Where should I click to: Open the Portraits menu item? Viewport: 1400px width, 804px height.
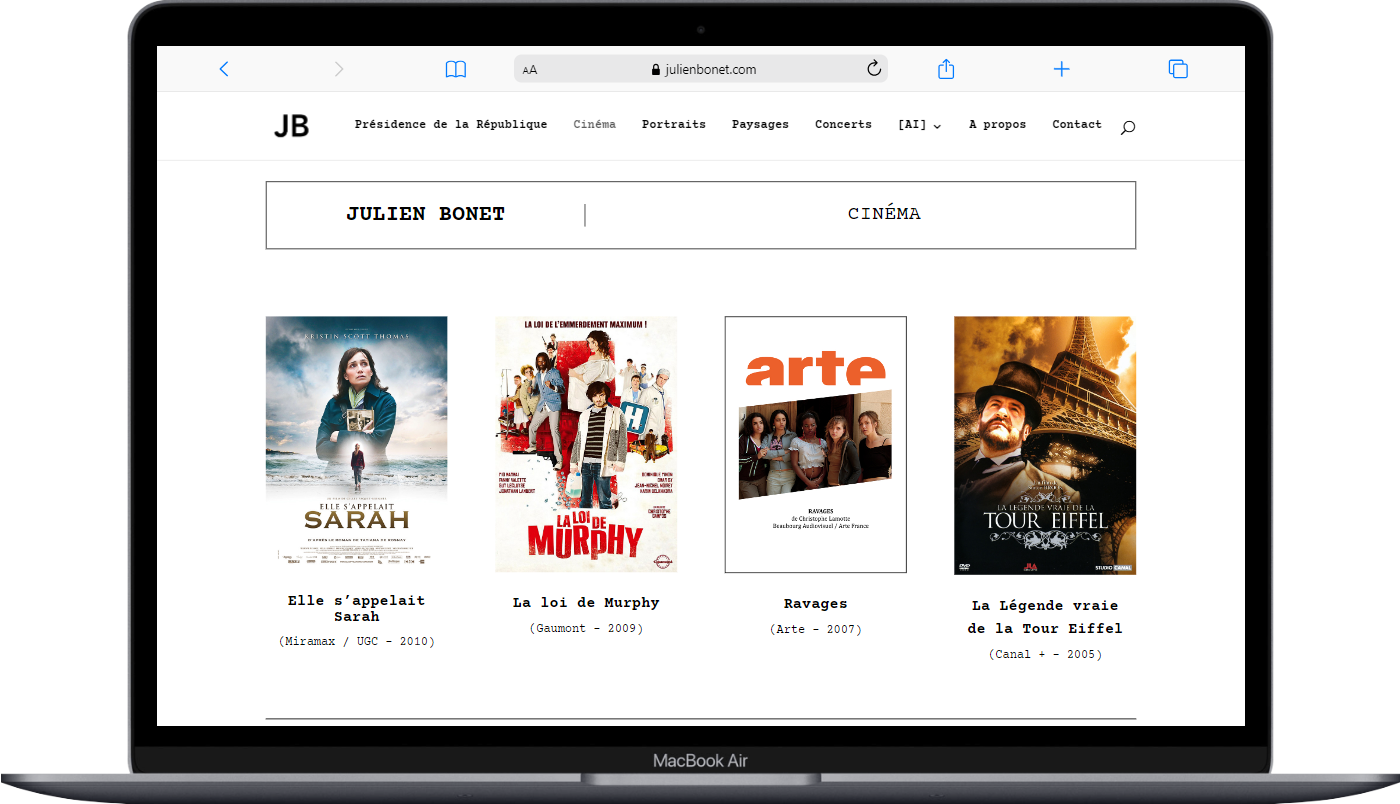point(674,125)
